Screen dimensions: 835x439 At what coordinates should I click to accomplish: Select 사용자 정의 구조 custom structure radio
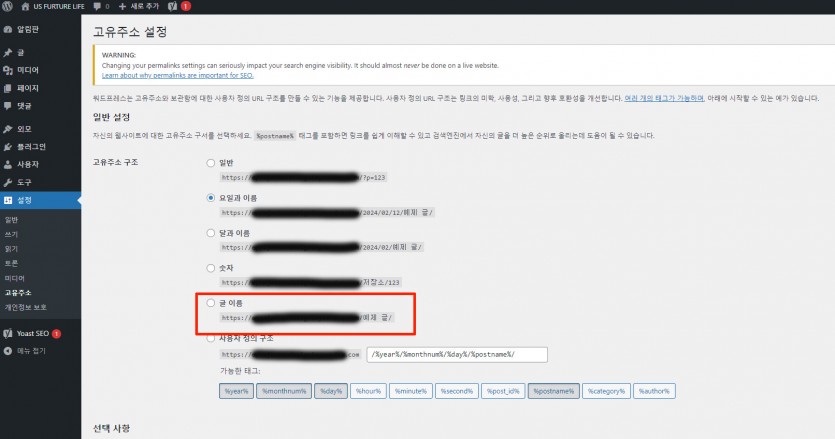tap(210, 338)
